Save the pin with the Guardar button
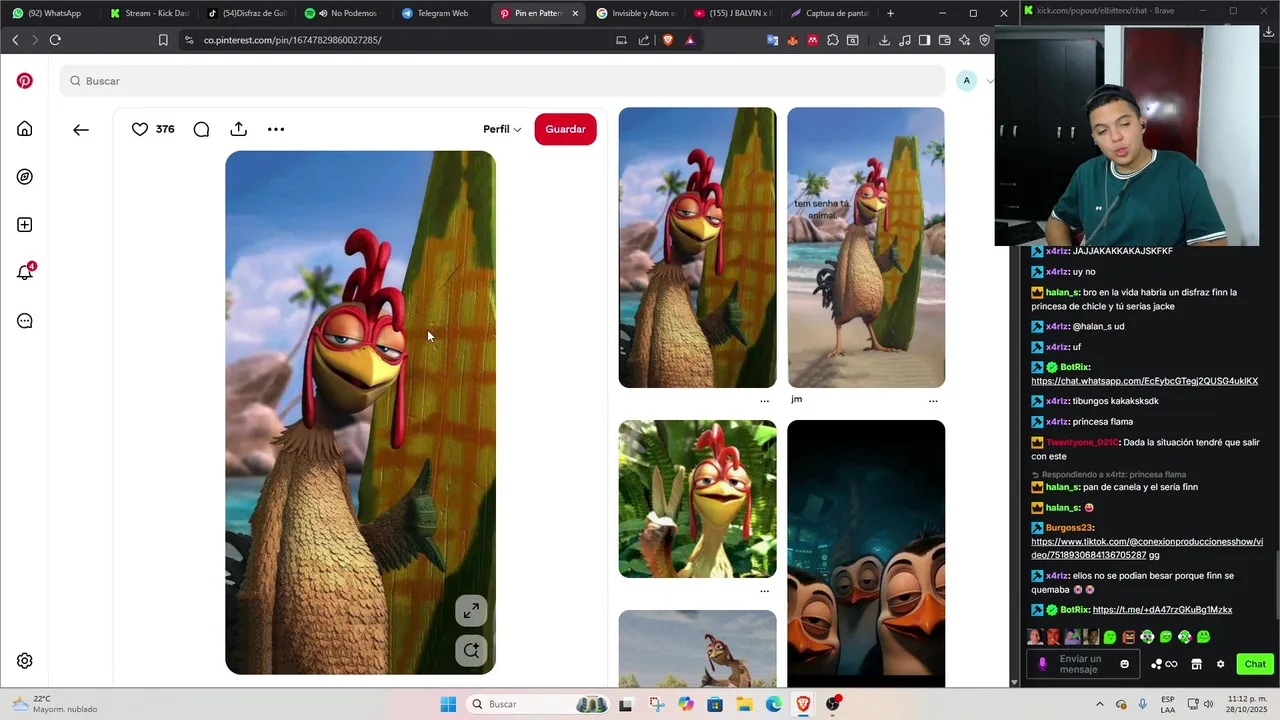The image size is (1280, 720). pos(565,129)
